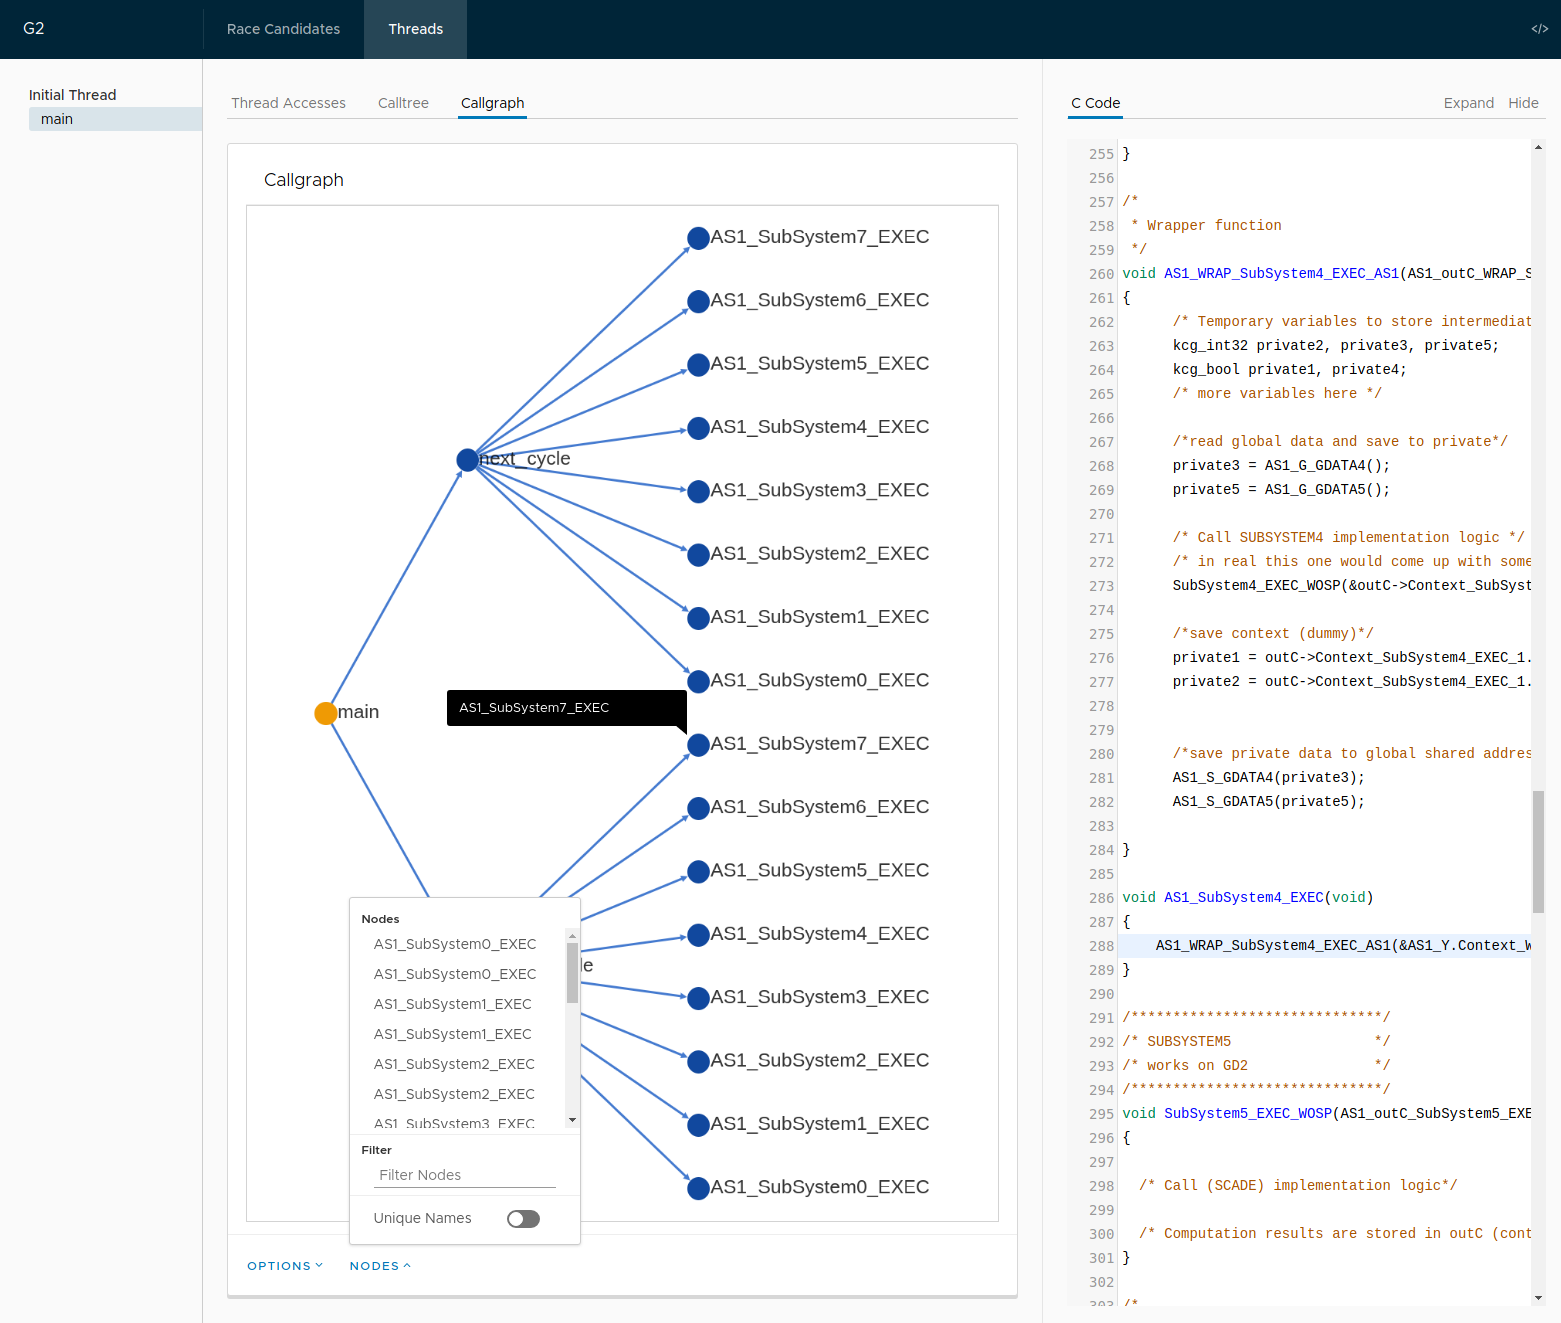Click the orange main node in callgraph
1561x1323 pixels.
pos(325,713)
